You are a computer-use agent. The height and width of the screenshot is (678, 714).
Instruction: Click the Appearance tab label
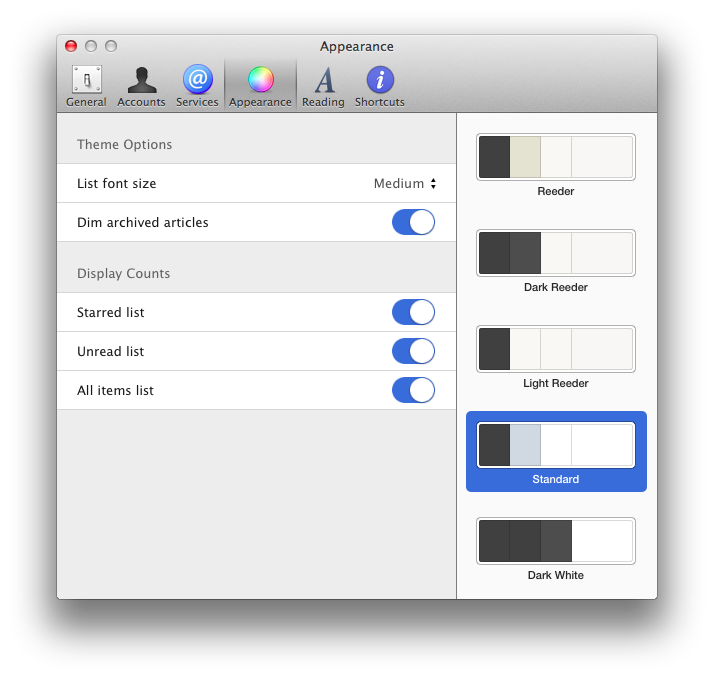260,102
